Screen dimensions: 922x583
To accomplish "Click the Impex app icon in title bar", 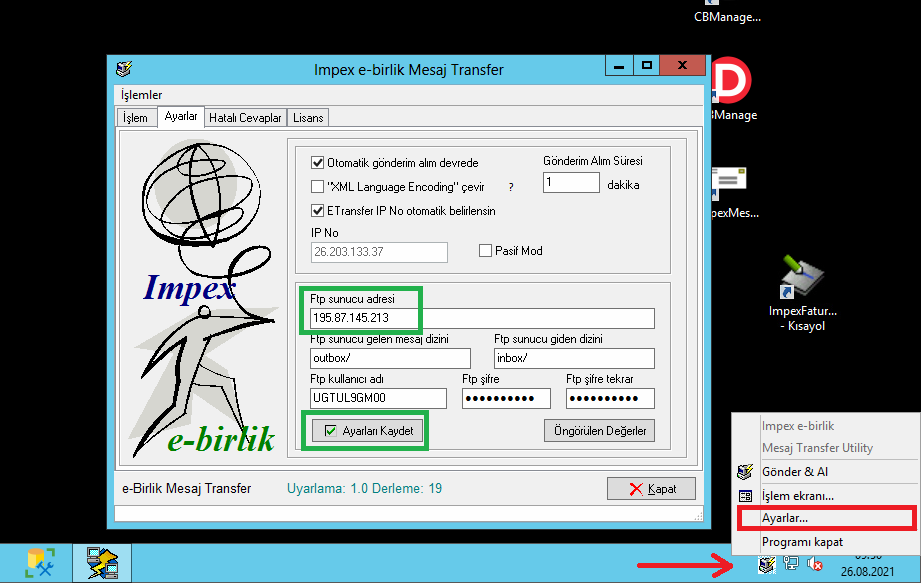I will (x=124, y=69).
